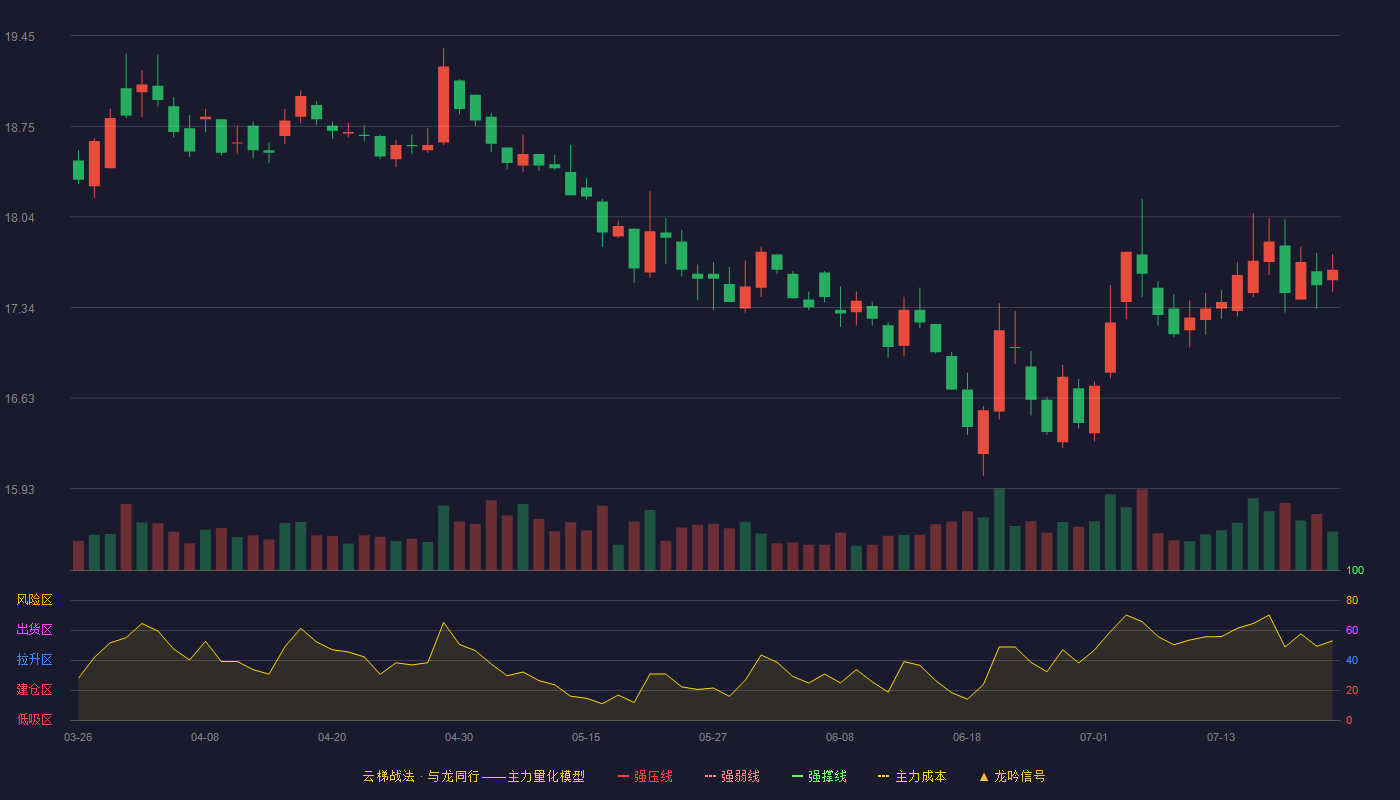
Task: Click the 05-27 date axis label
Action: click(713, 737)
